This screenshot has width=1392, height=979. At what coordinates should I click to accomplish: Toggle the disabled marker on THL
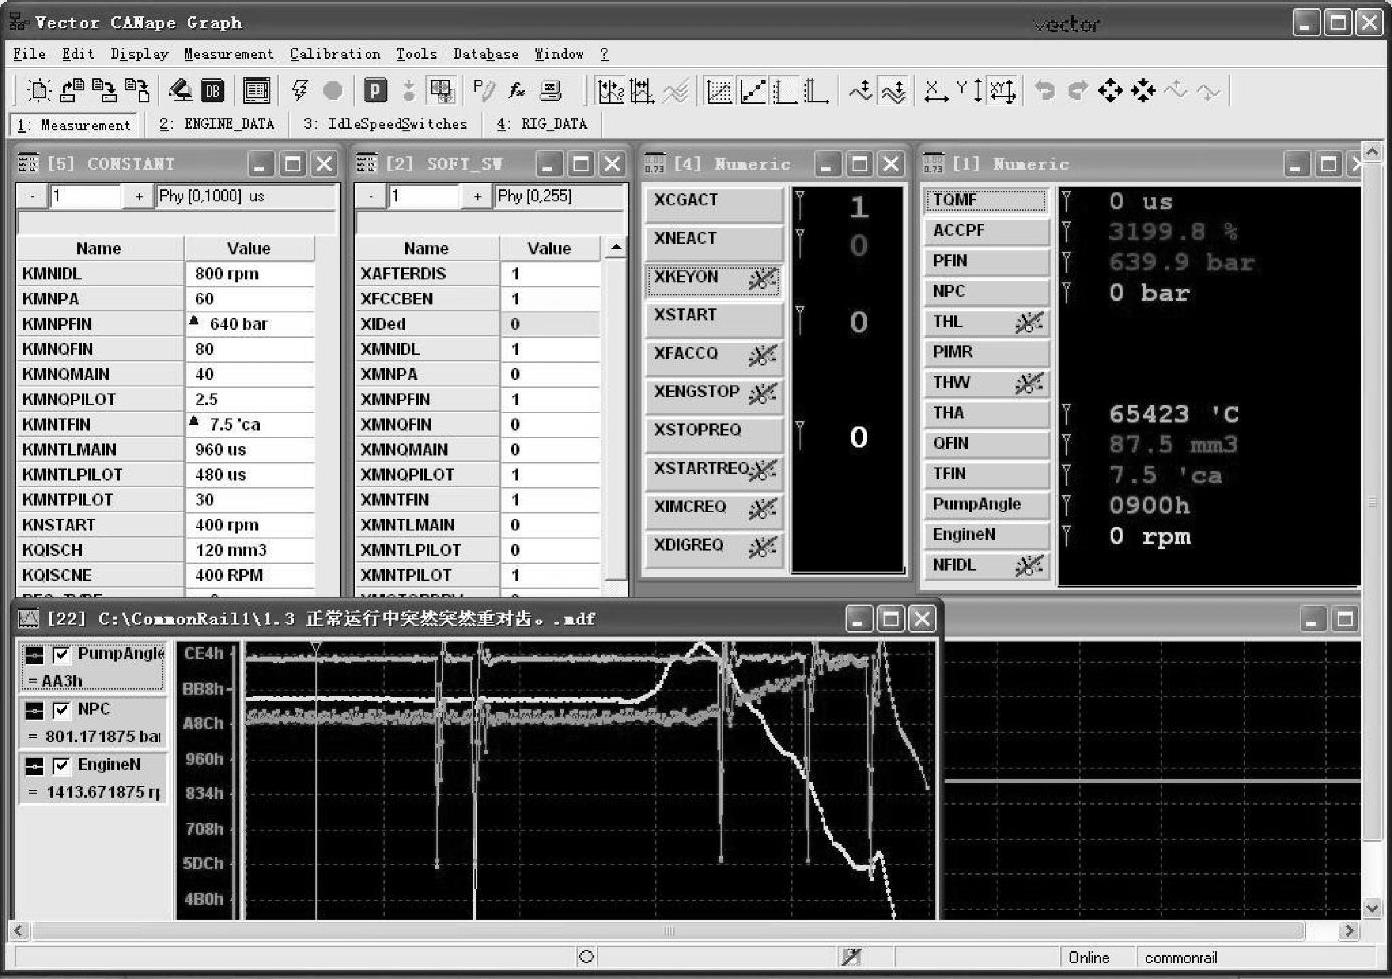[x=1029, y=322]
